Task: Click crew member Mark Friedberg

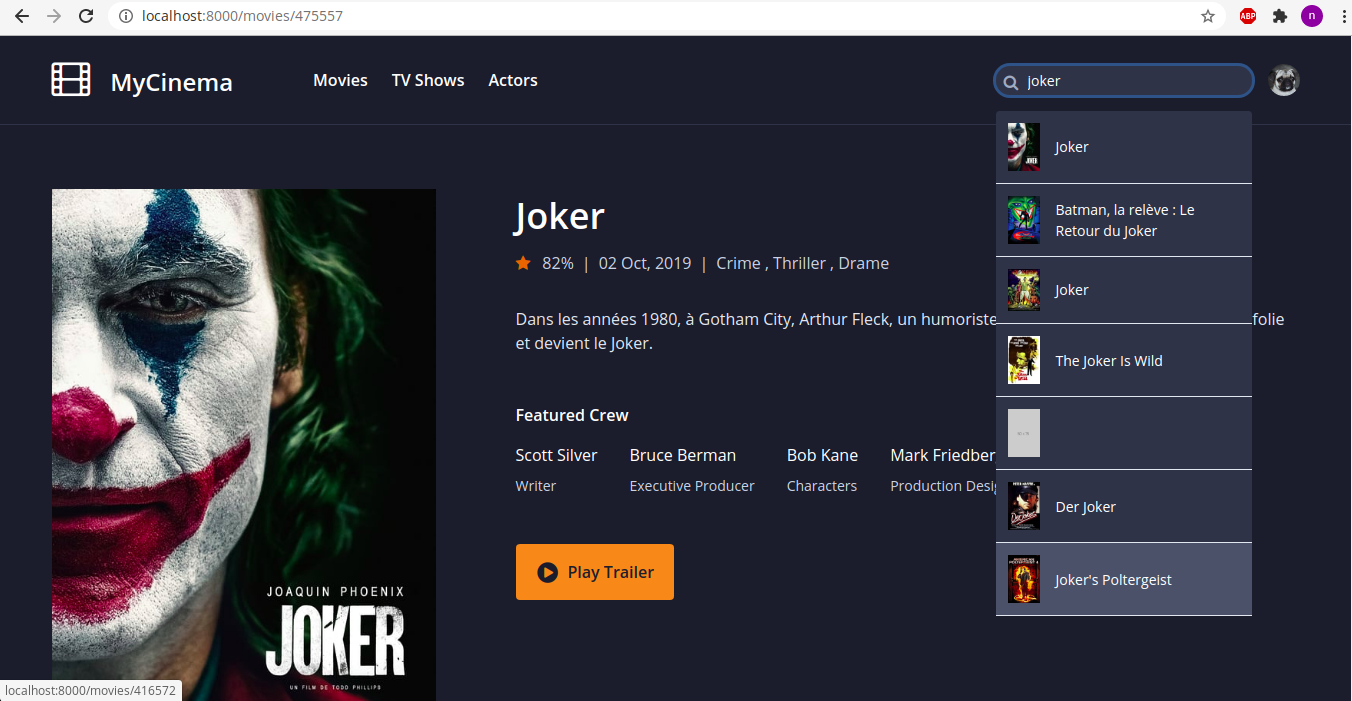Action: click(943, 455)
